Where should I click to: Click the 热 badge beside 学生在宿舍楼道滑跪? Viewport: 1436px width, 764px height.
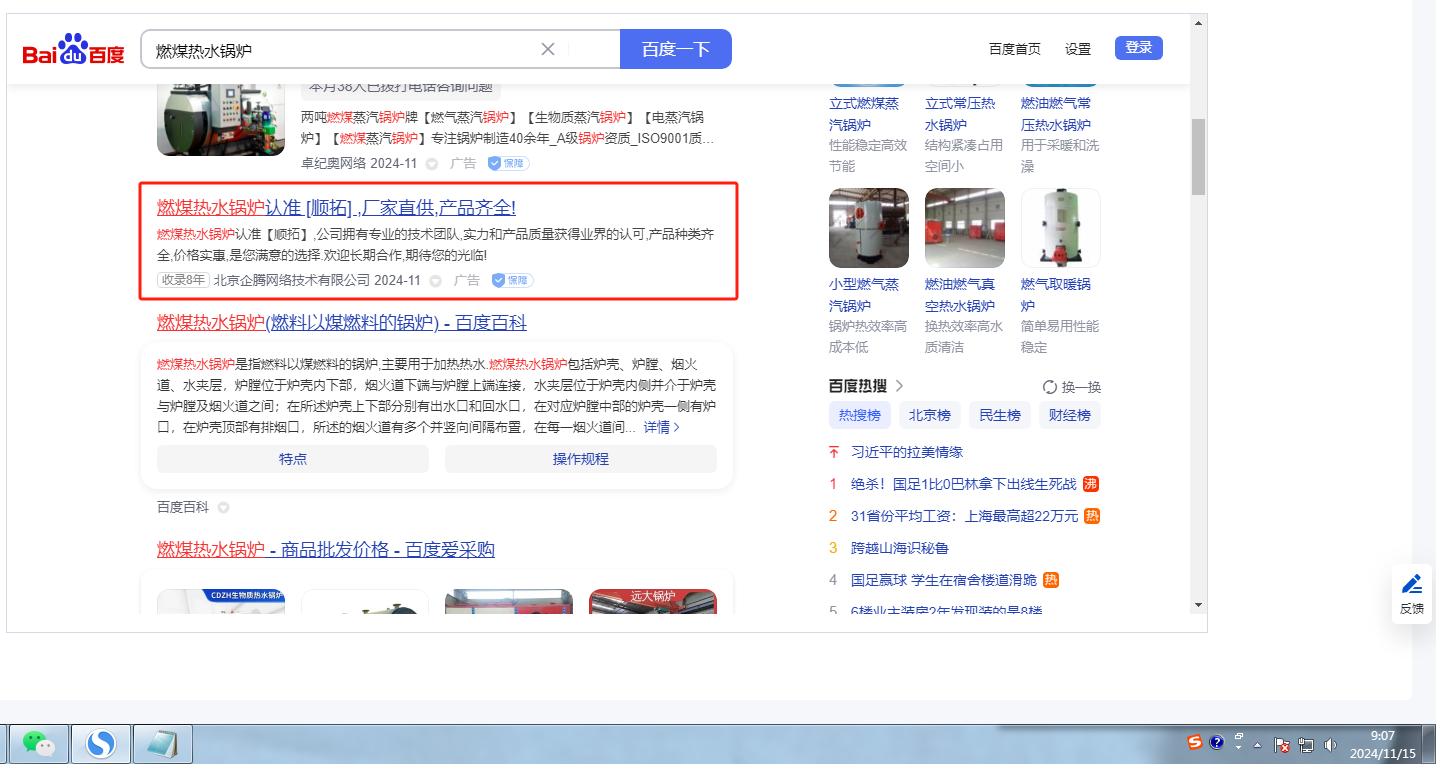click(1051, 580)
